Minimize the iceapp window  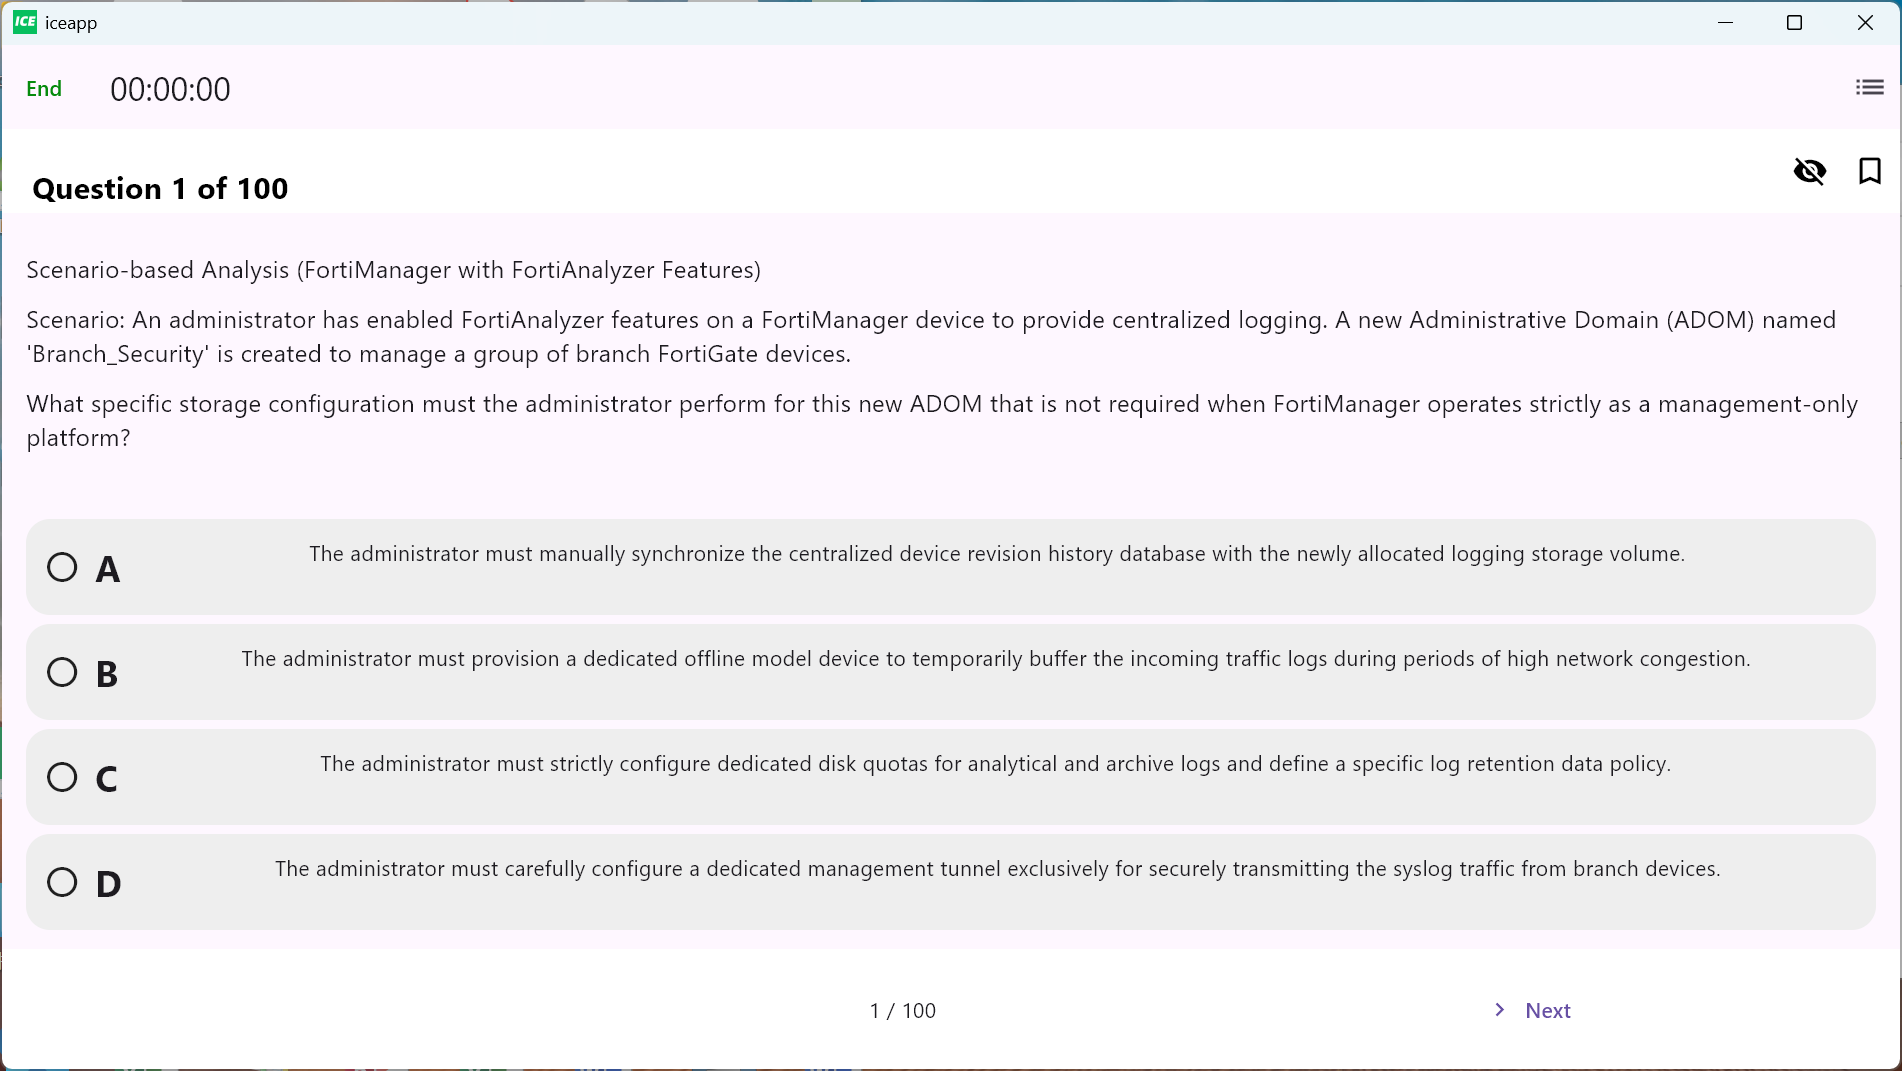[x=1725, y=22]
